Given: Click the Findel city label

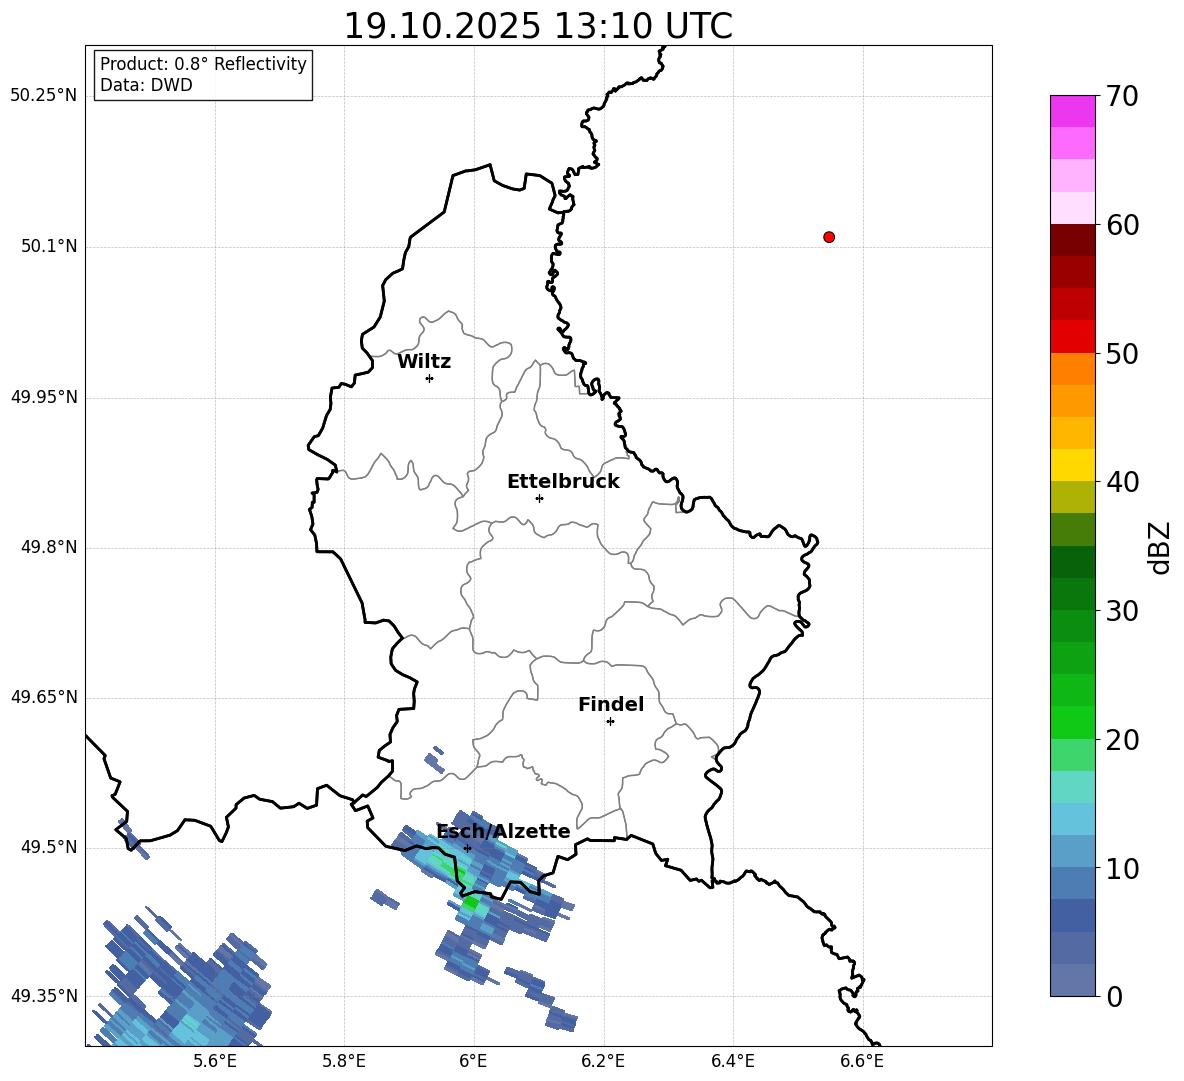Looking at the screenshot, I should click(611, 704).
